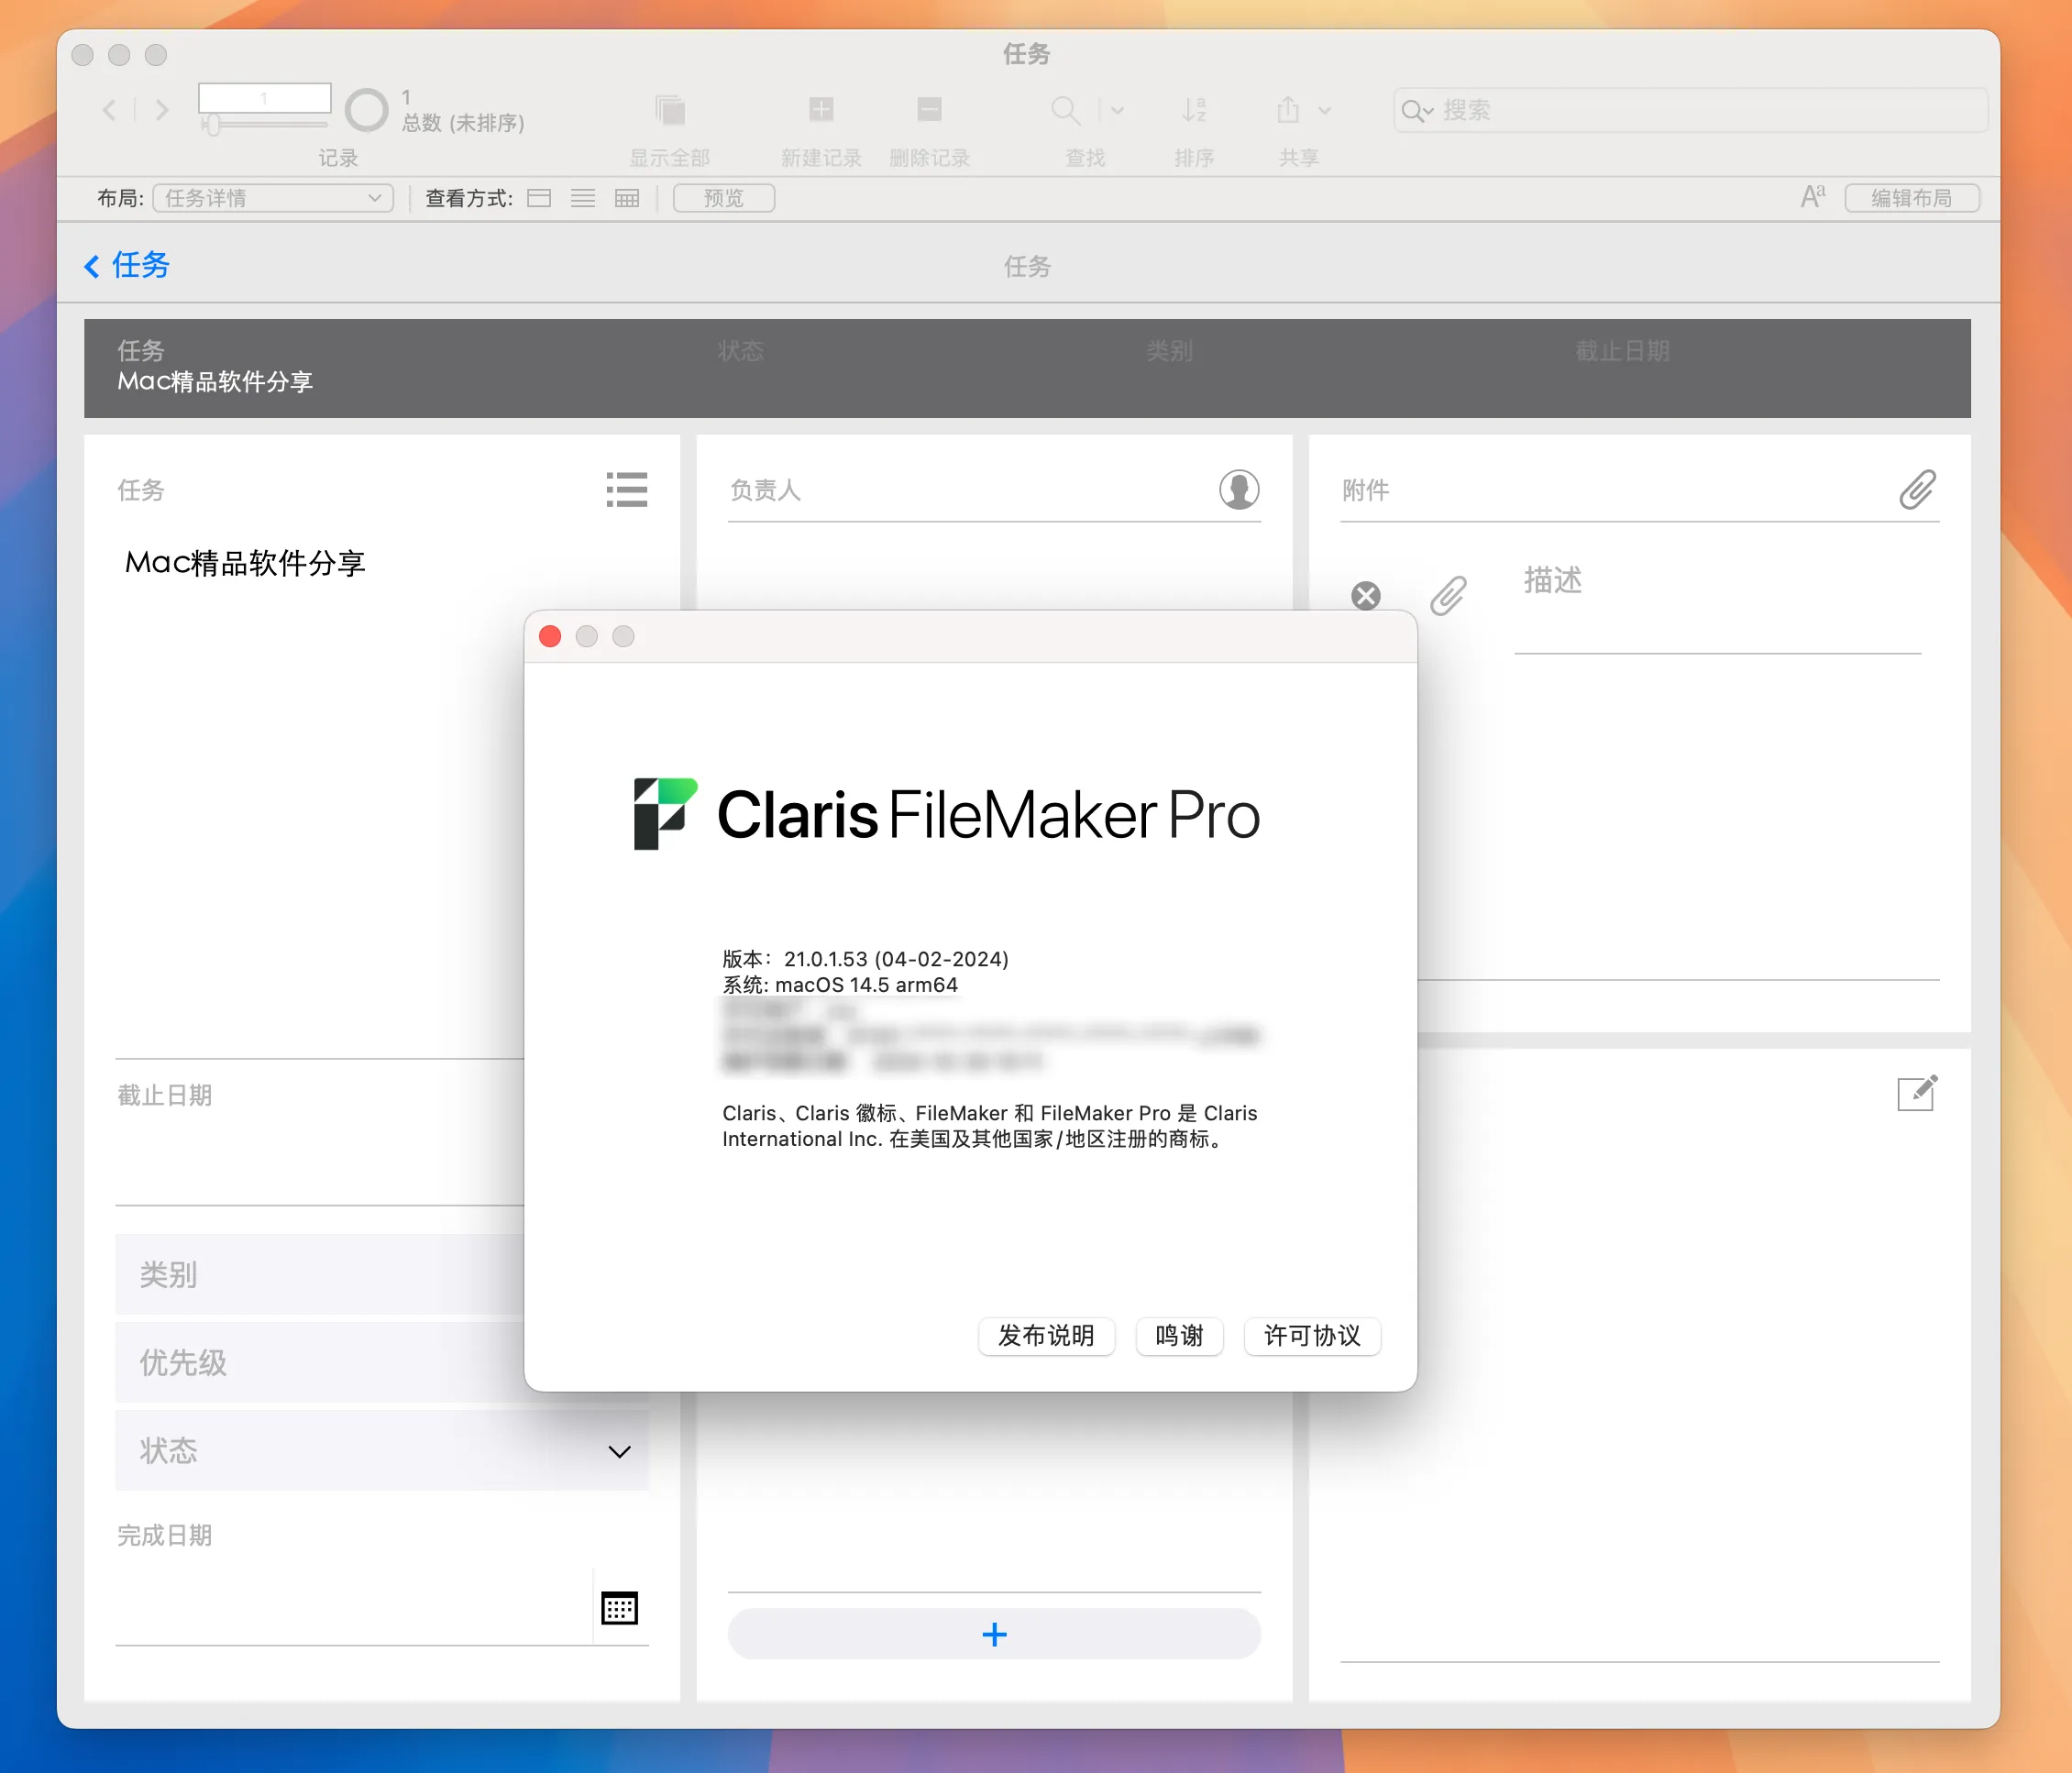Open the layout dropdown 任务详情
The width and height of the screenshot is (2072, 1773).
coord(273,198)
